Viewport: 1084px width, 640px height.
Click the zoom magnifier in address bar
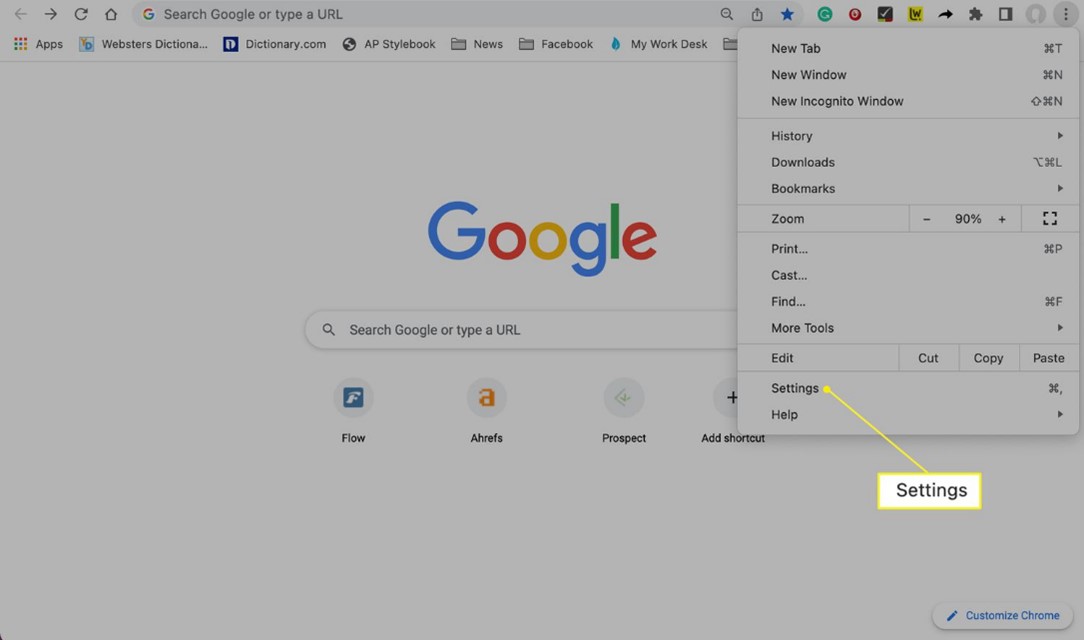[727, 14]
